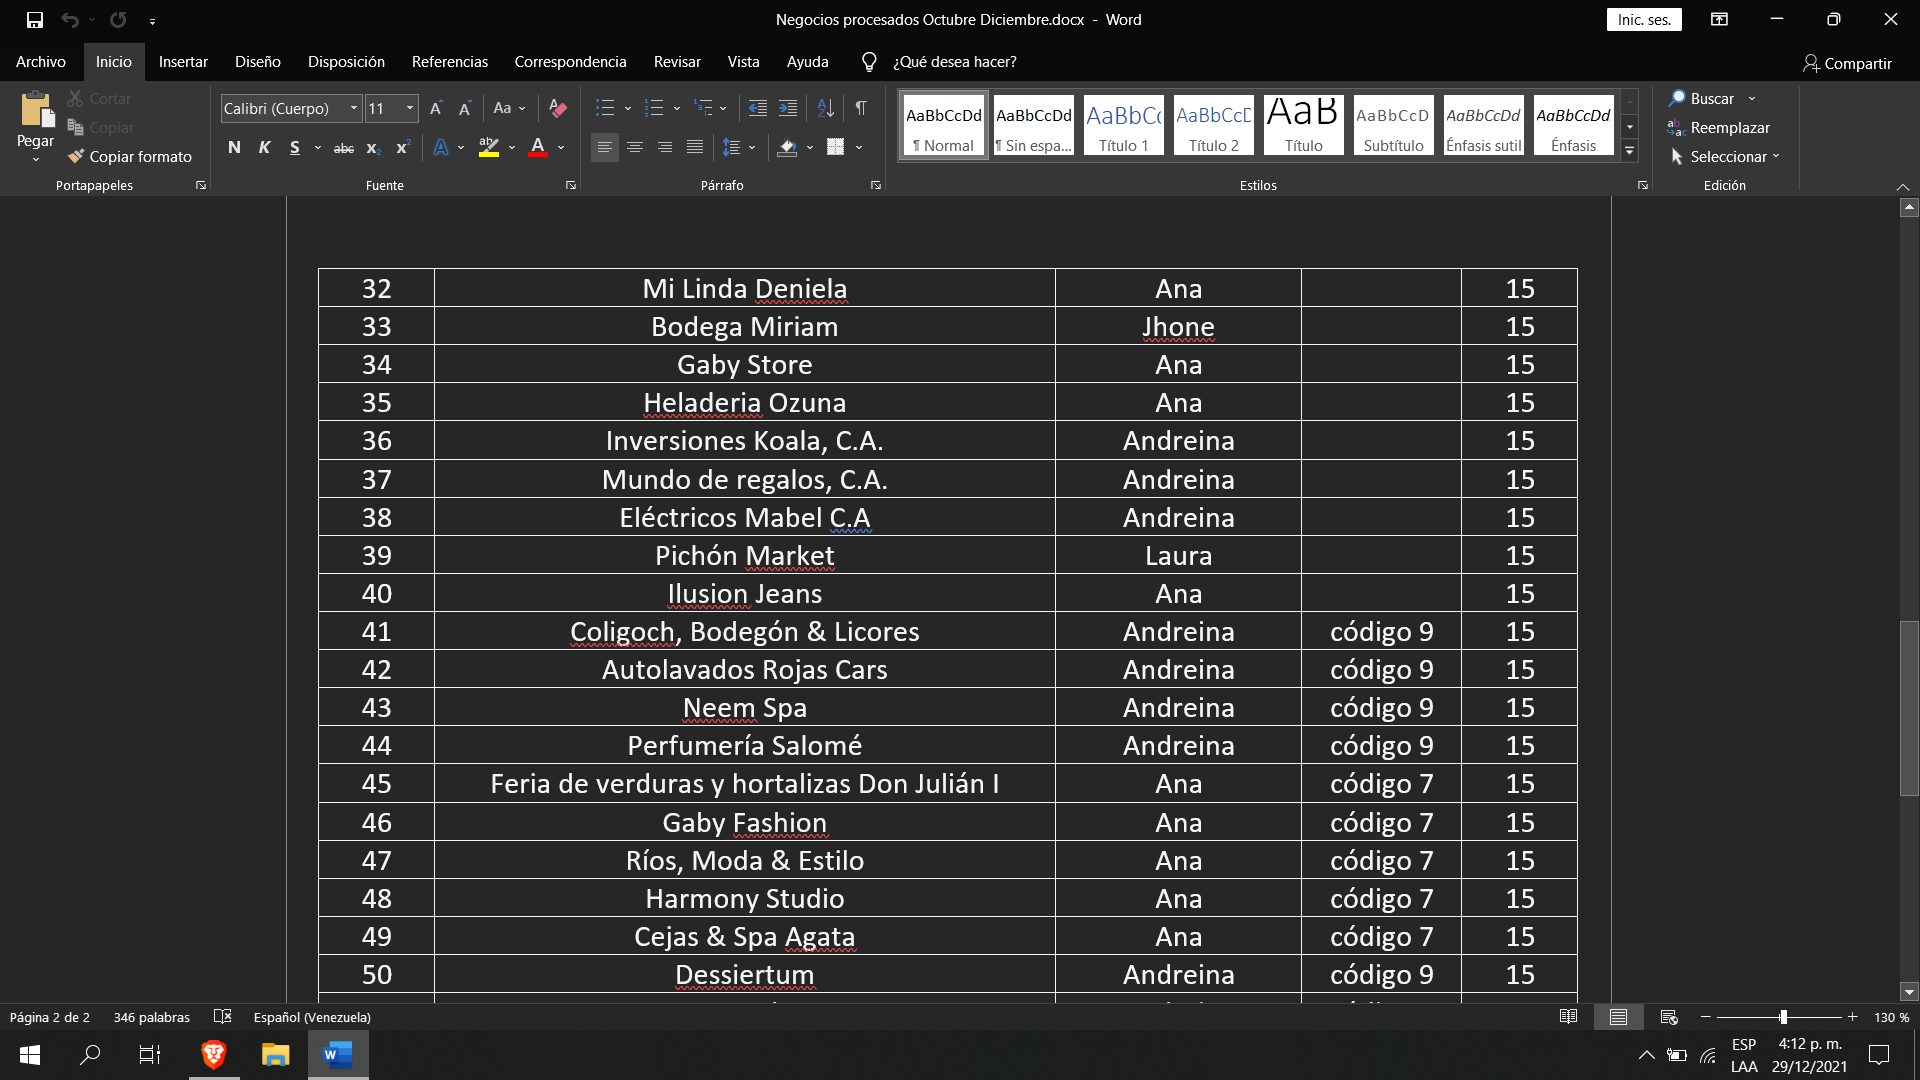Increase paragraph indent
Image resolution: width=1920 pixels, height=1080 pixels.
[x=788, y=108]
